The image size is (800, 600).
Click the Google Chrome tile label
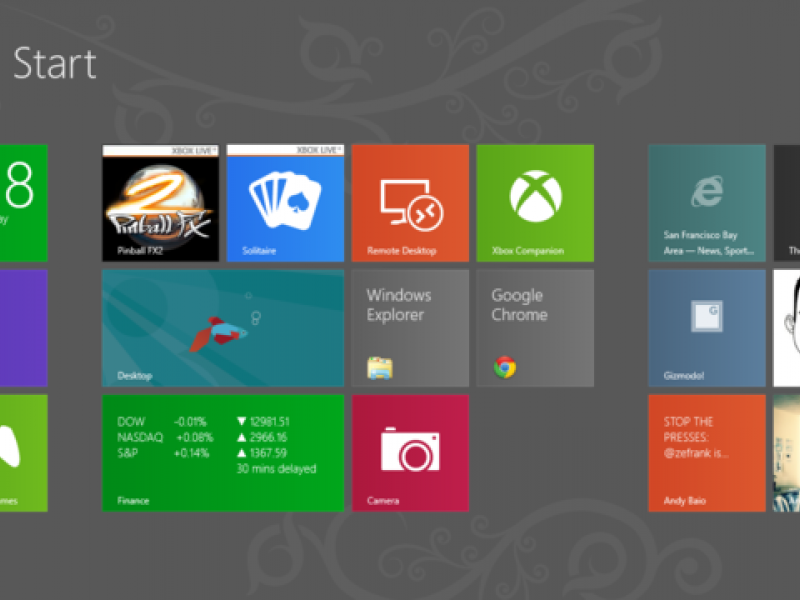tap(519, 305)
